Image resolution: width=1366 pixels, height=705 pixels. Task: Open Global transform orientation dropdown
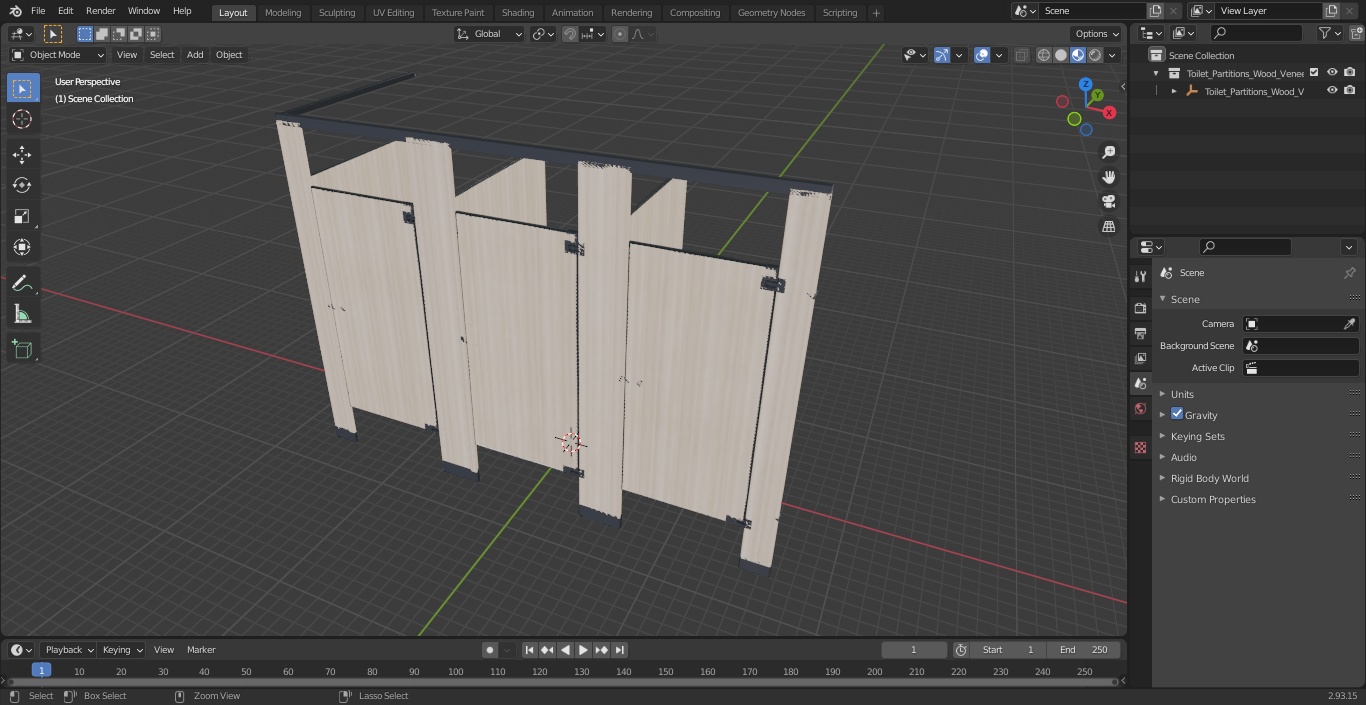click(x=490, y=34)
